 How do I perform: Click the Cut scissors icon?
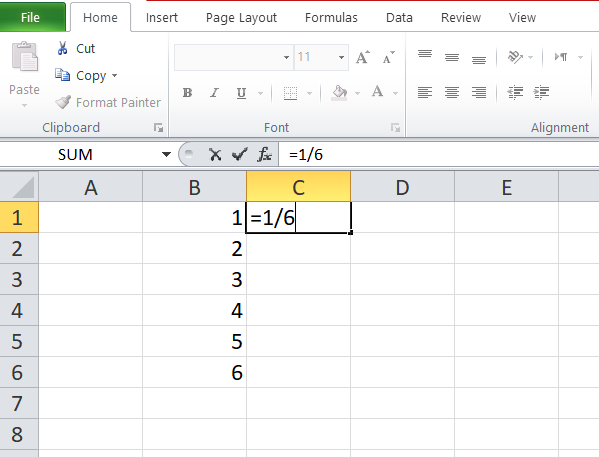(62, 49)
